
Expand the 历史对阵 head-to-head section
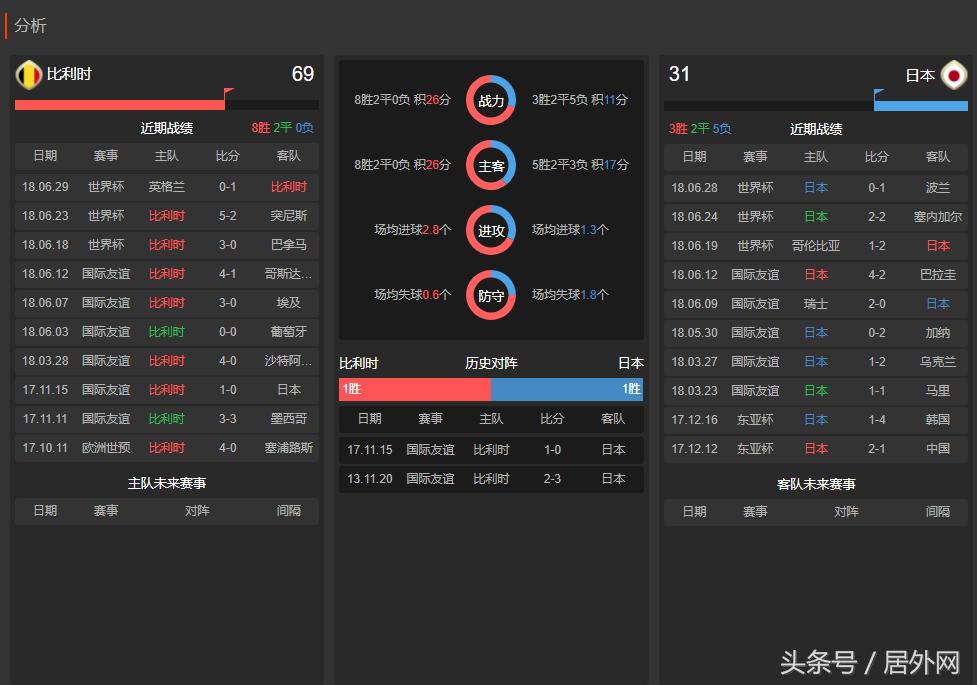pyautogui.click(x=490, y=362)
